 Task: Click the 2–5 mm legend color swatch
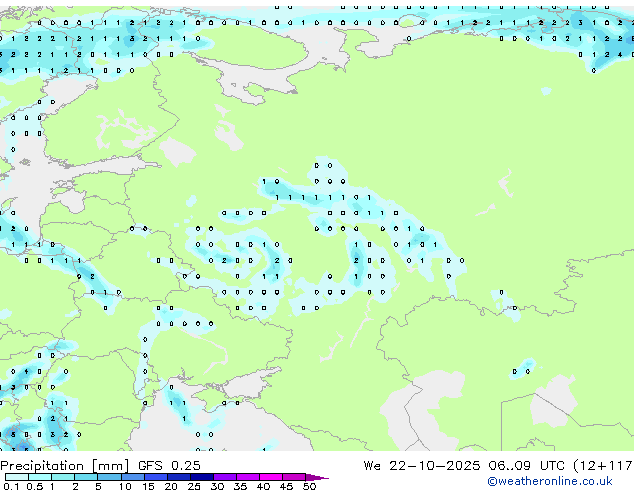(x=86, y=477)
